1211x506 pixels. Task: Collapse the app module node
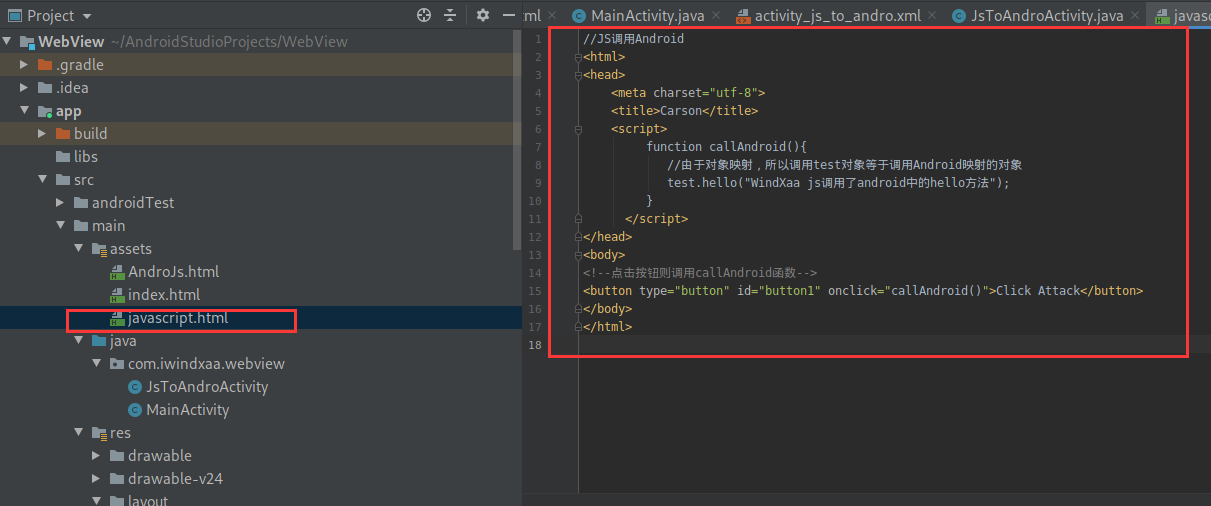click(x=24, y=111)
